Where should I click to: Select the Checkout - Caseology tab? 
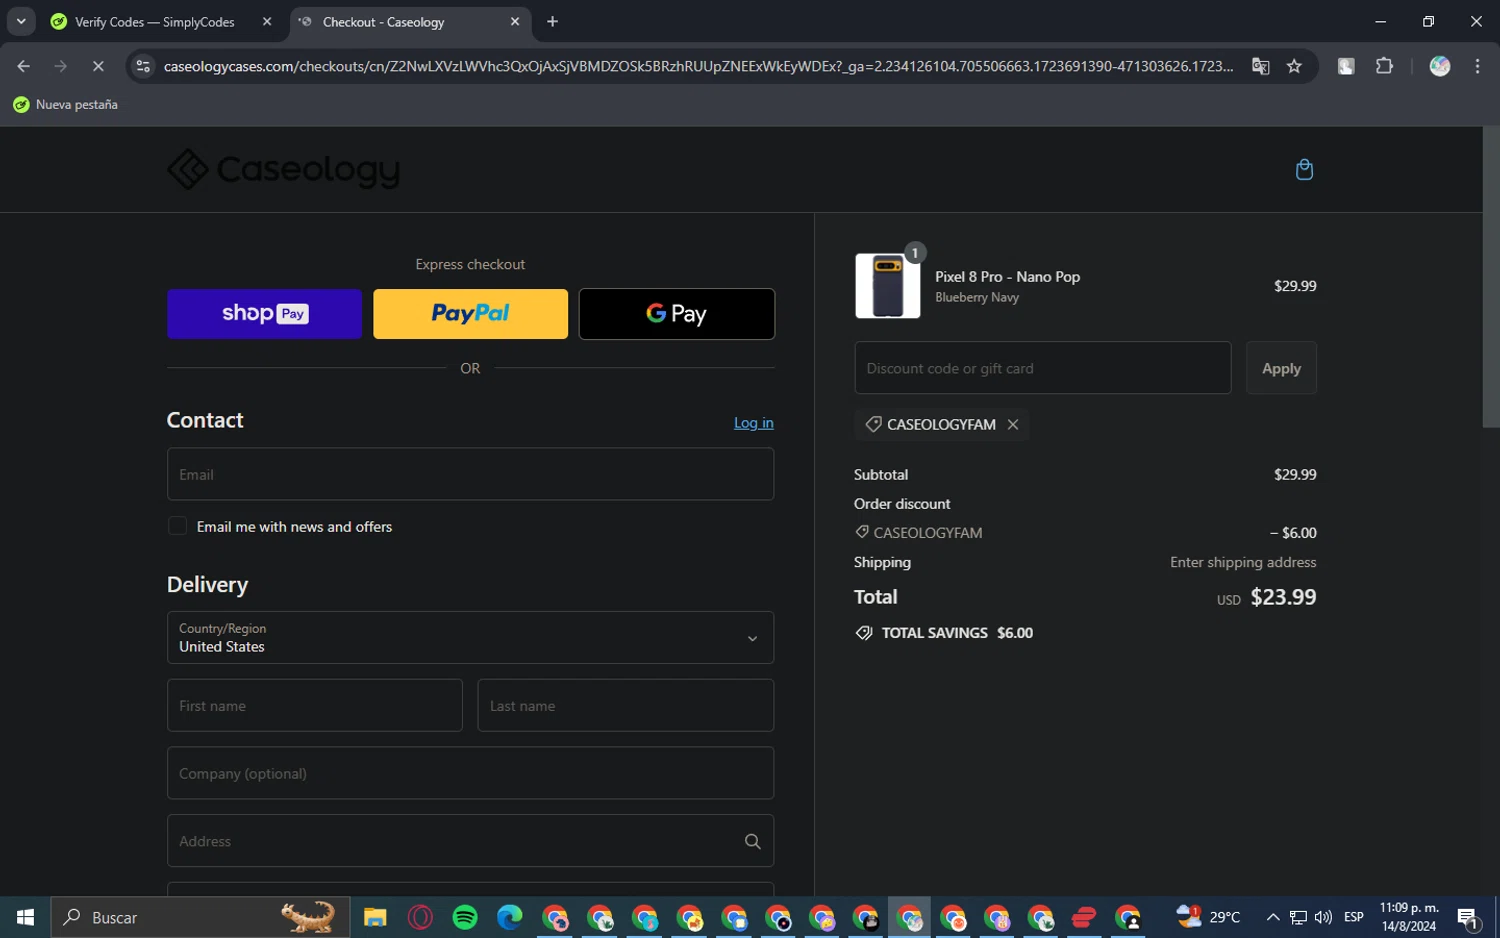[x=411, y=21]
